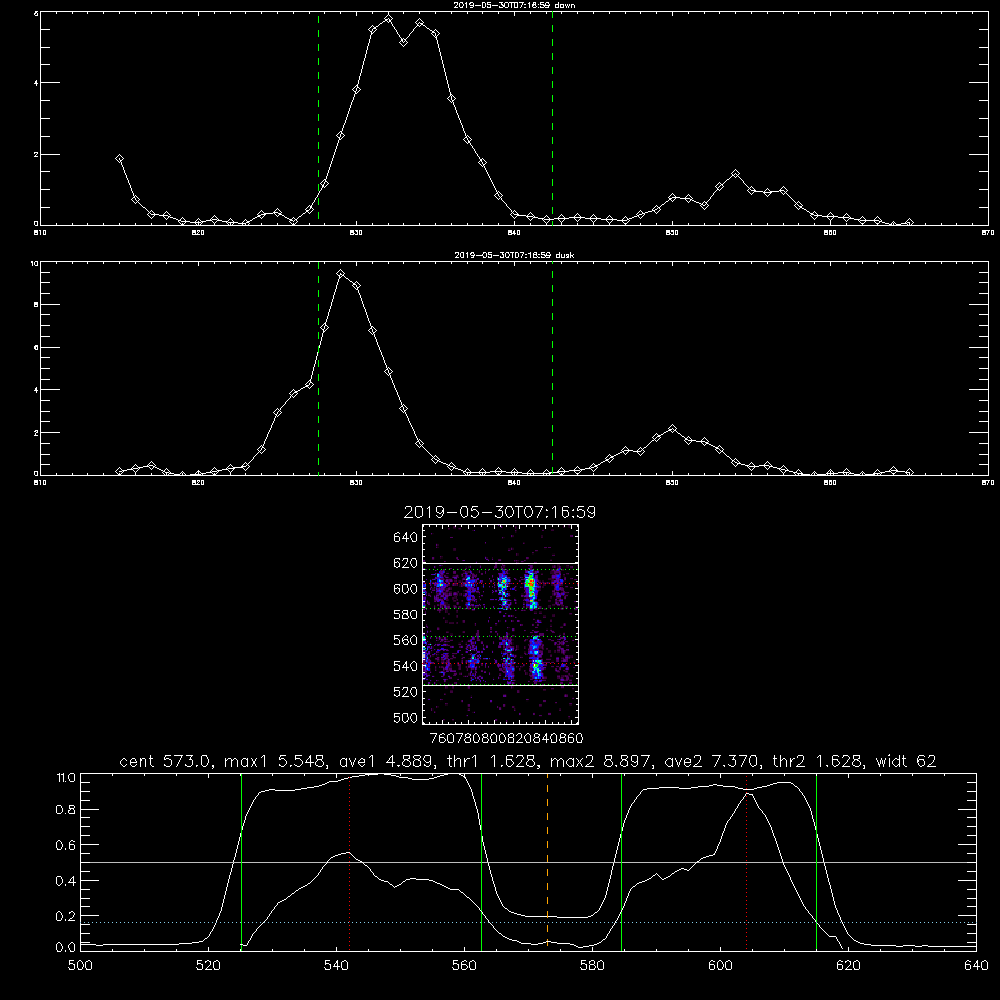This screenshot has width=1000, height=1000.
Task: Click the secondary peak diamond near 854 in the dawn plot
Action: pos(735,173)
